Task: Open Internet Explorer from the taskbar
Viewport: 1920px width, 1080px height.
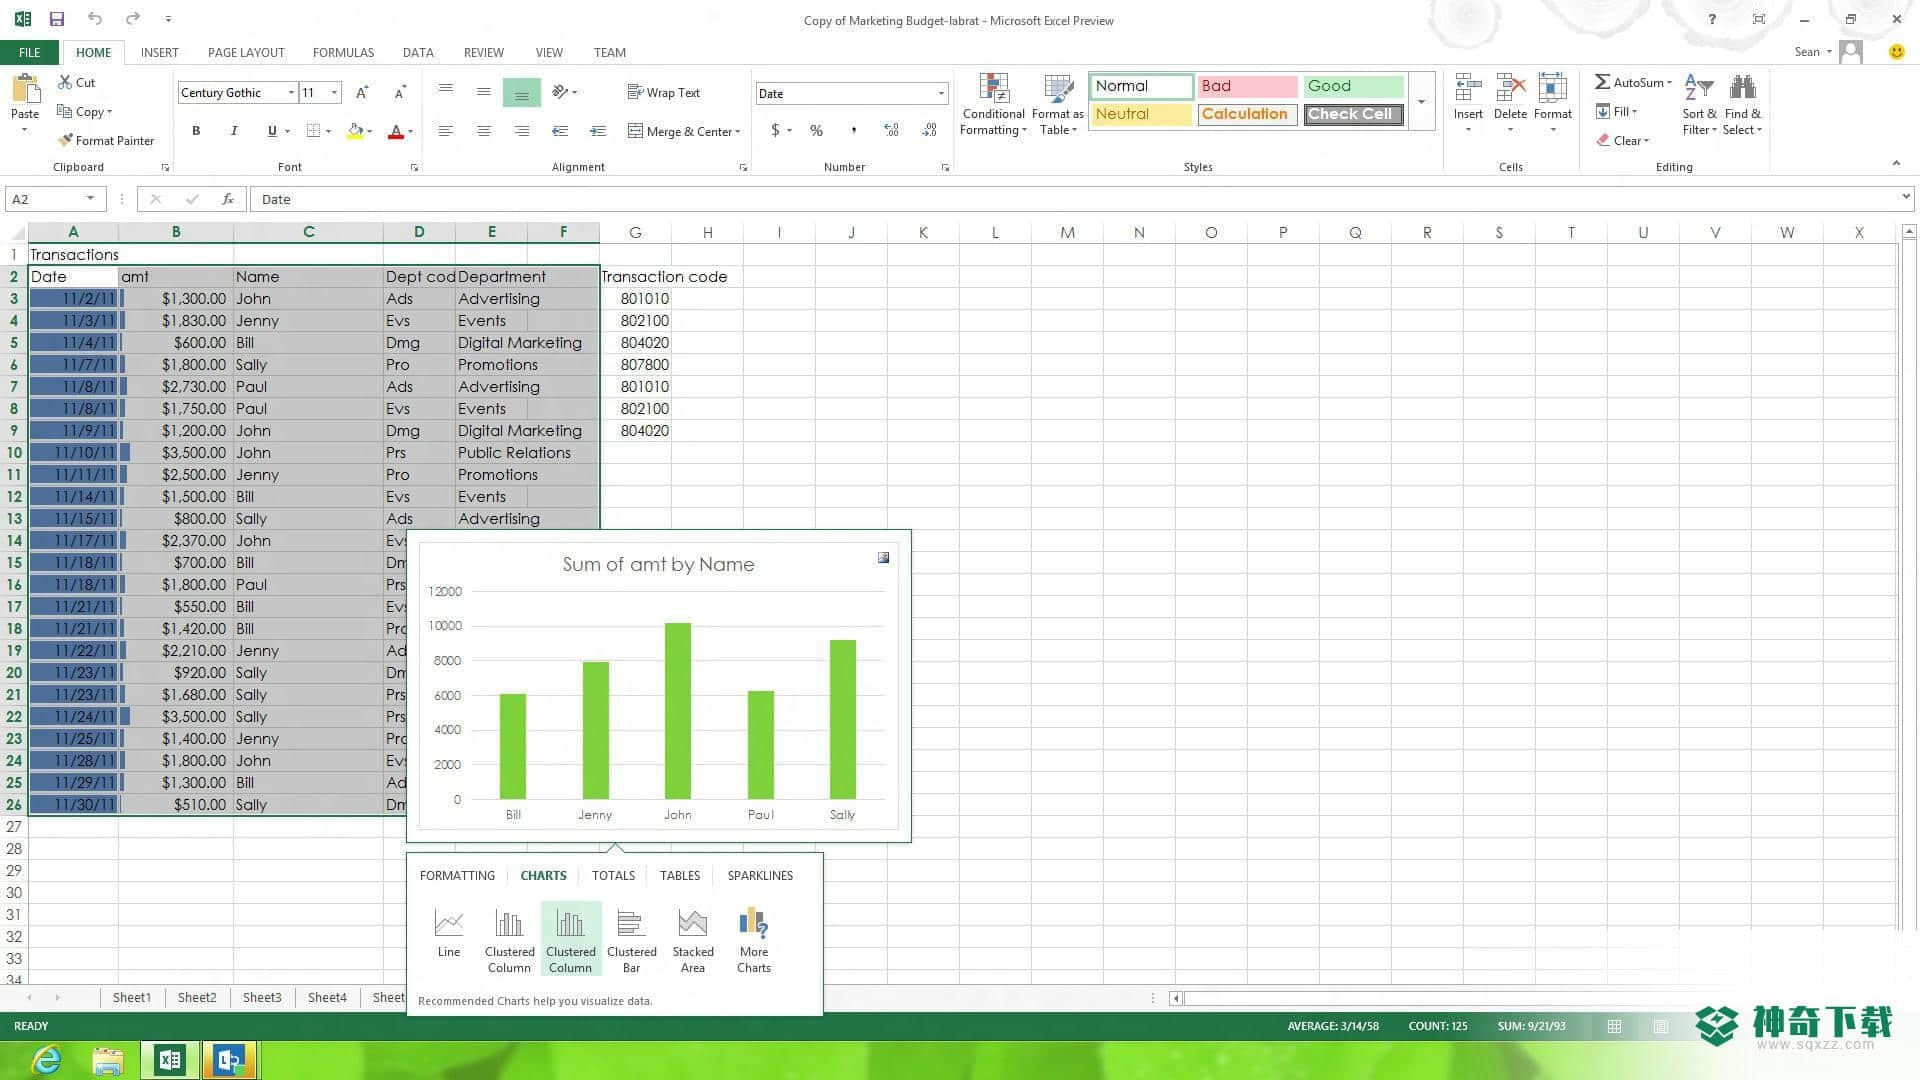Action: [x=46, y=1060]
